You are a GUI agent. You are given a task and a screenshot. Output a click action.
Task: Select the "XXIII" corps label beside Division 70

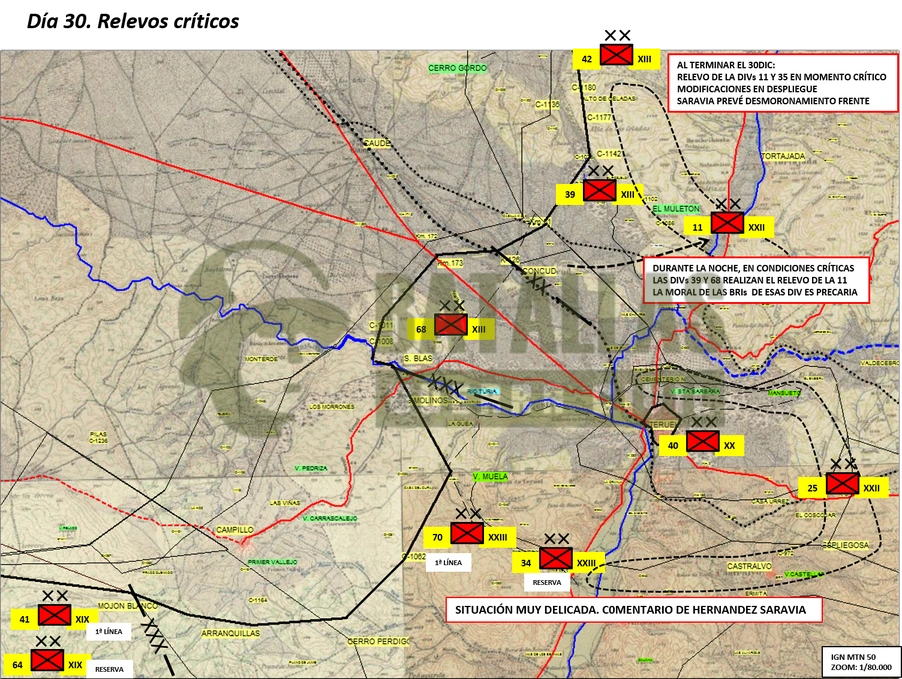click(498, 537)
